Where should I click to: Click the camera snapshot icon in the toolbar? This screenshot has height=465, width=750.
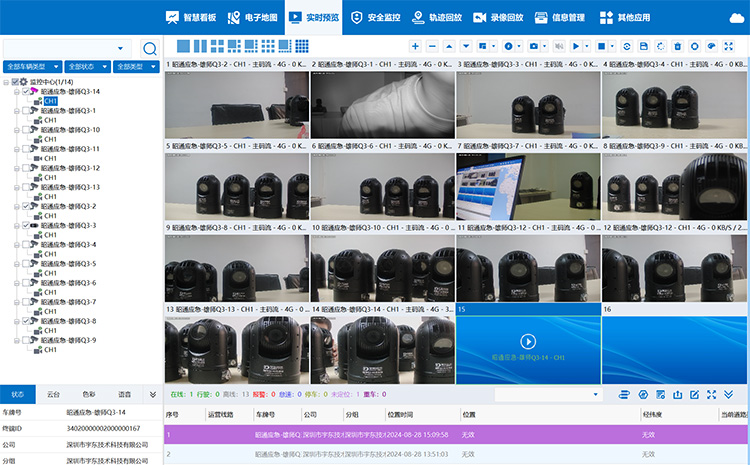point(535,47)
